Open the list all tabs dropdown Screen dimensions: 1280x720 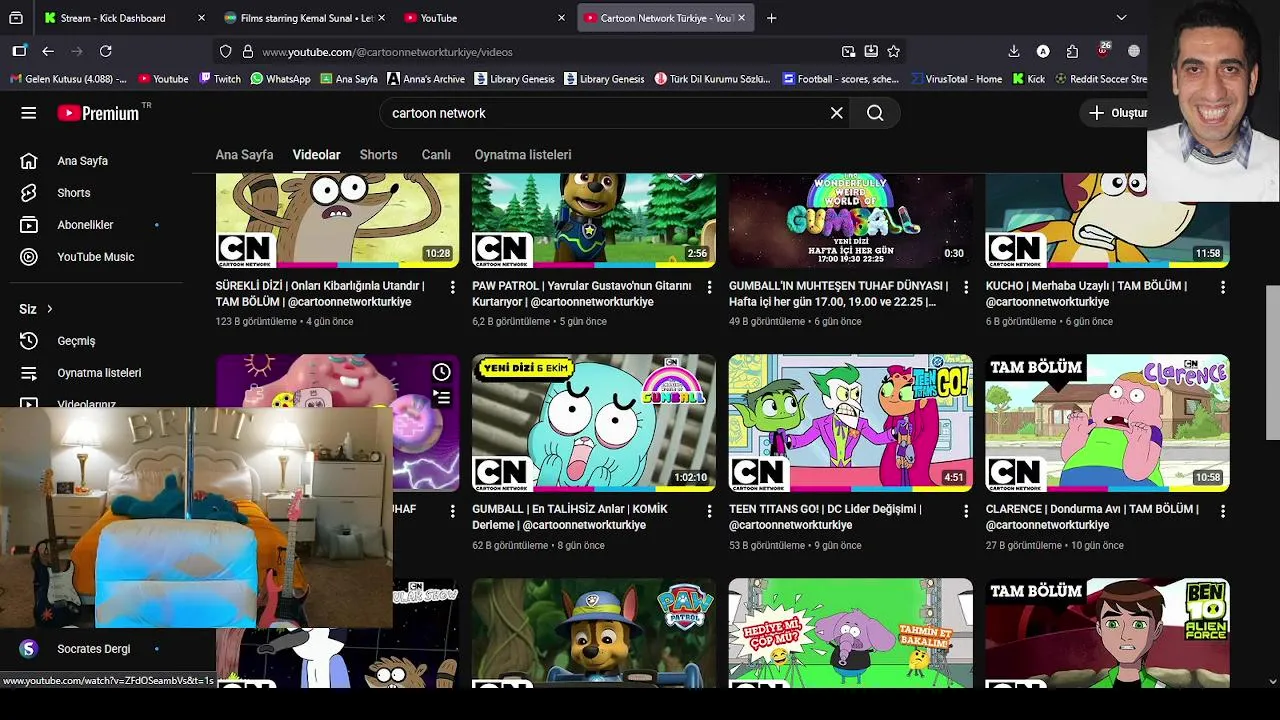click(1121, 18)
